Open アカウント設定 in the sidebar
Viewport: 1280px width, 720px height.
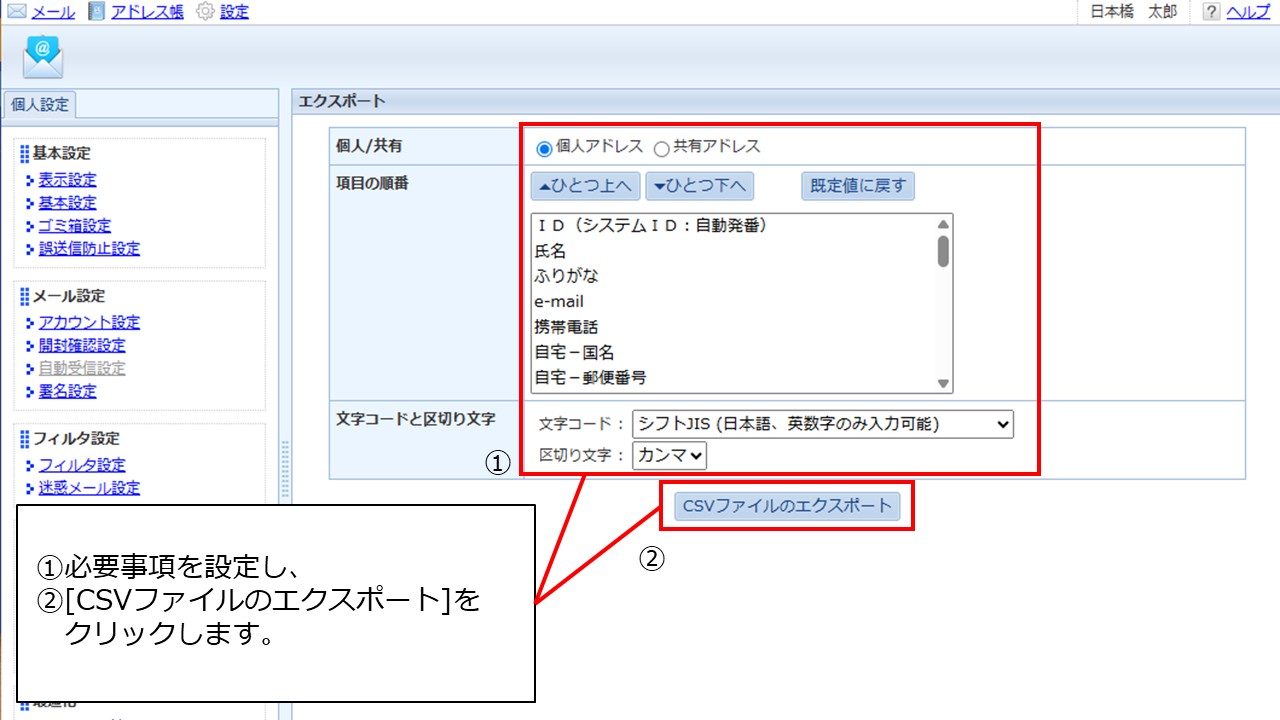coord(90,322)
